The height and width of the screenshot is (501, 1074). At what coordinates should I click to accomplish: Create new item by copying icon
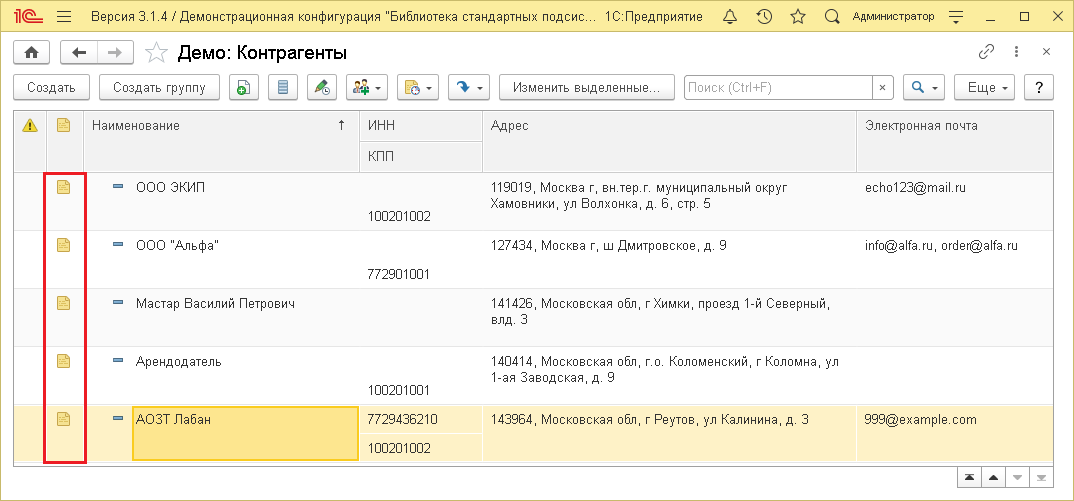coord(243,88)
